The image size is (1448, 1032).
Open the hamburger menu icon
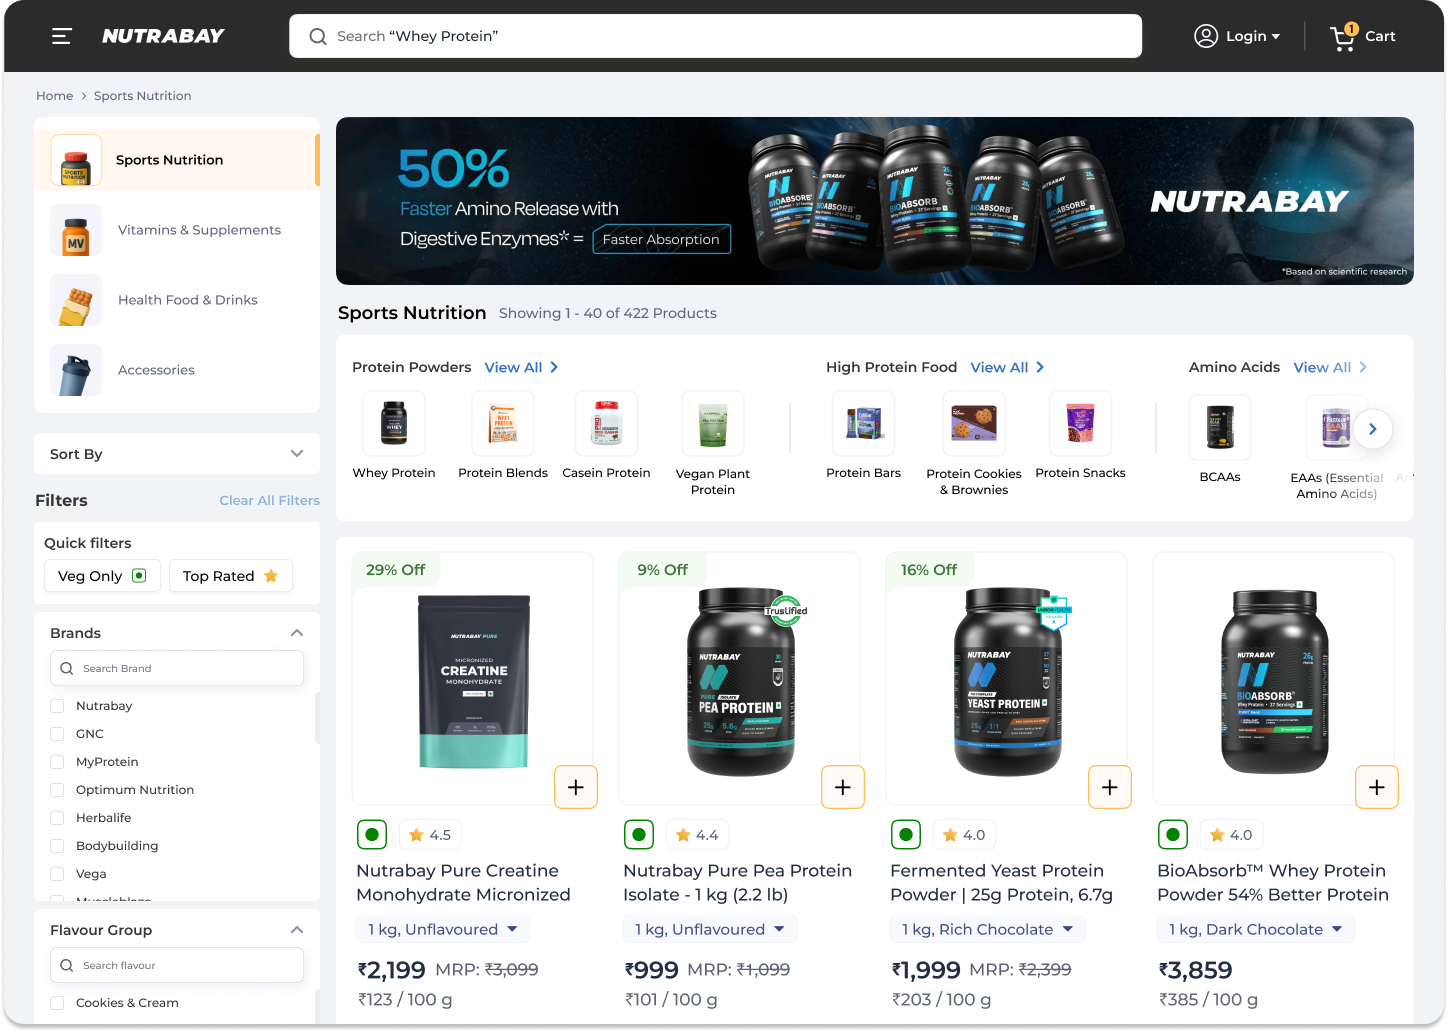[x=62, y=36]
